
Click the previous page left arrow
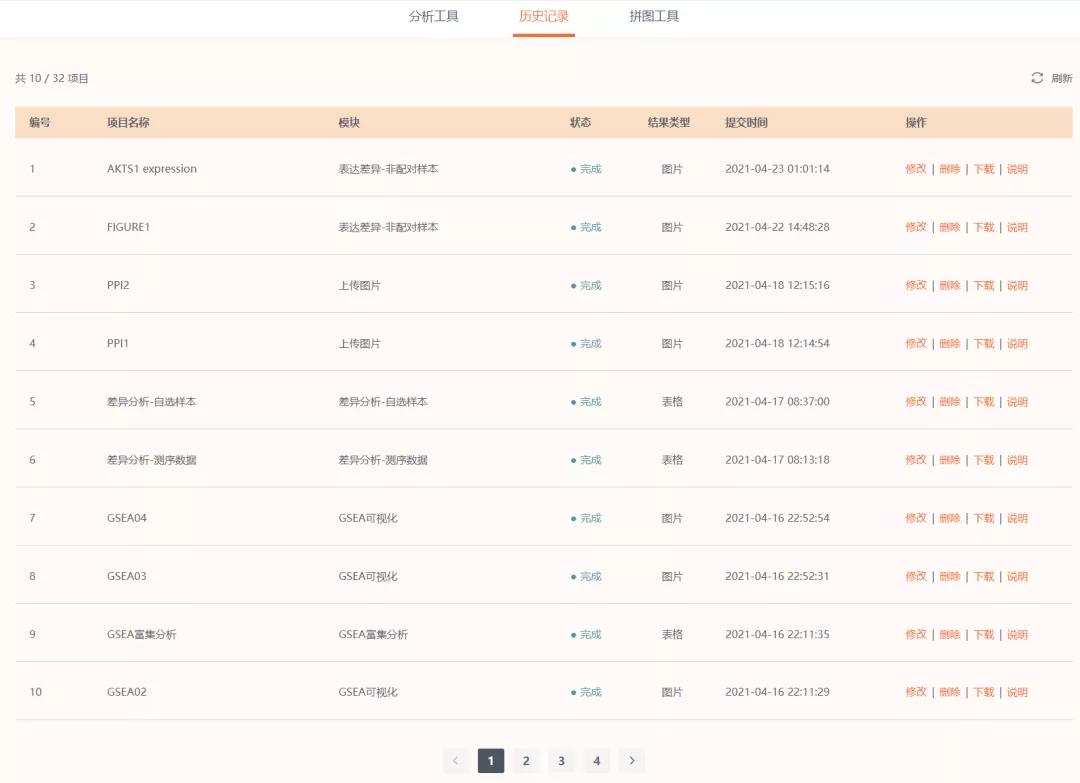coord(456,760)
